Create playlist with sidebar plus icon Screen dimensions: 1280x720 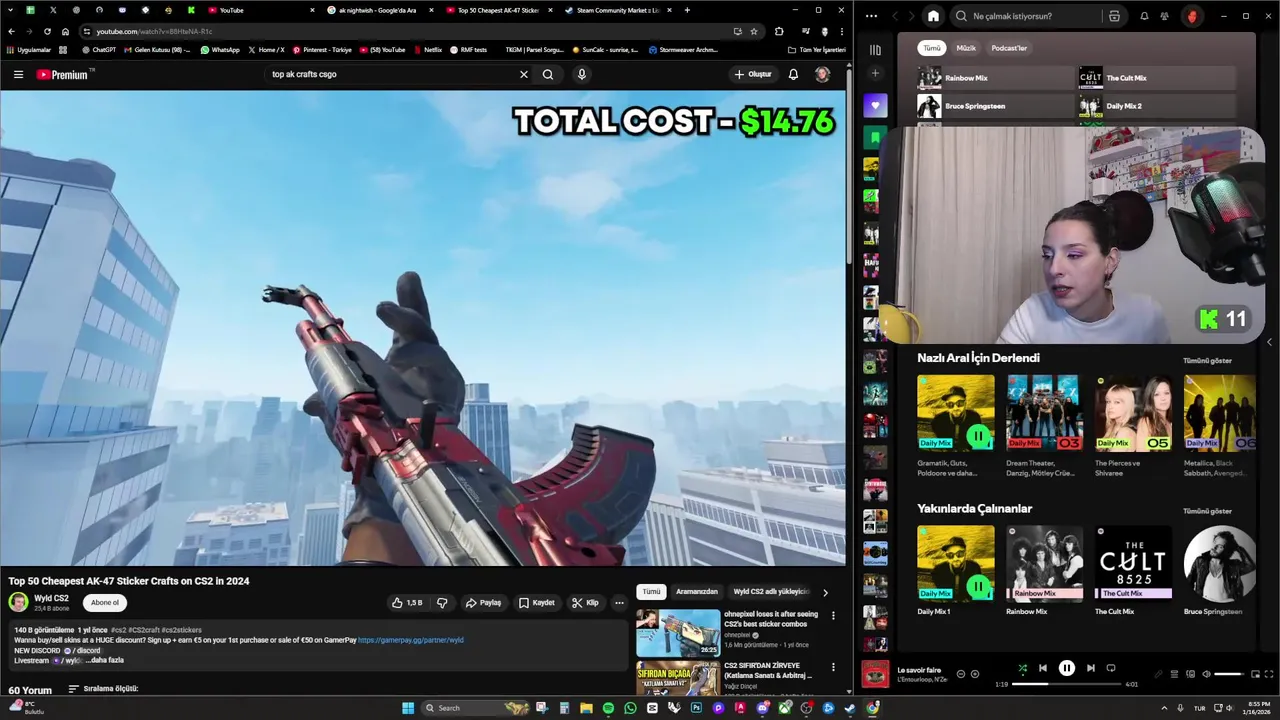click(x=875, y=73)
